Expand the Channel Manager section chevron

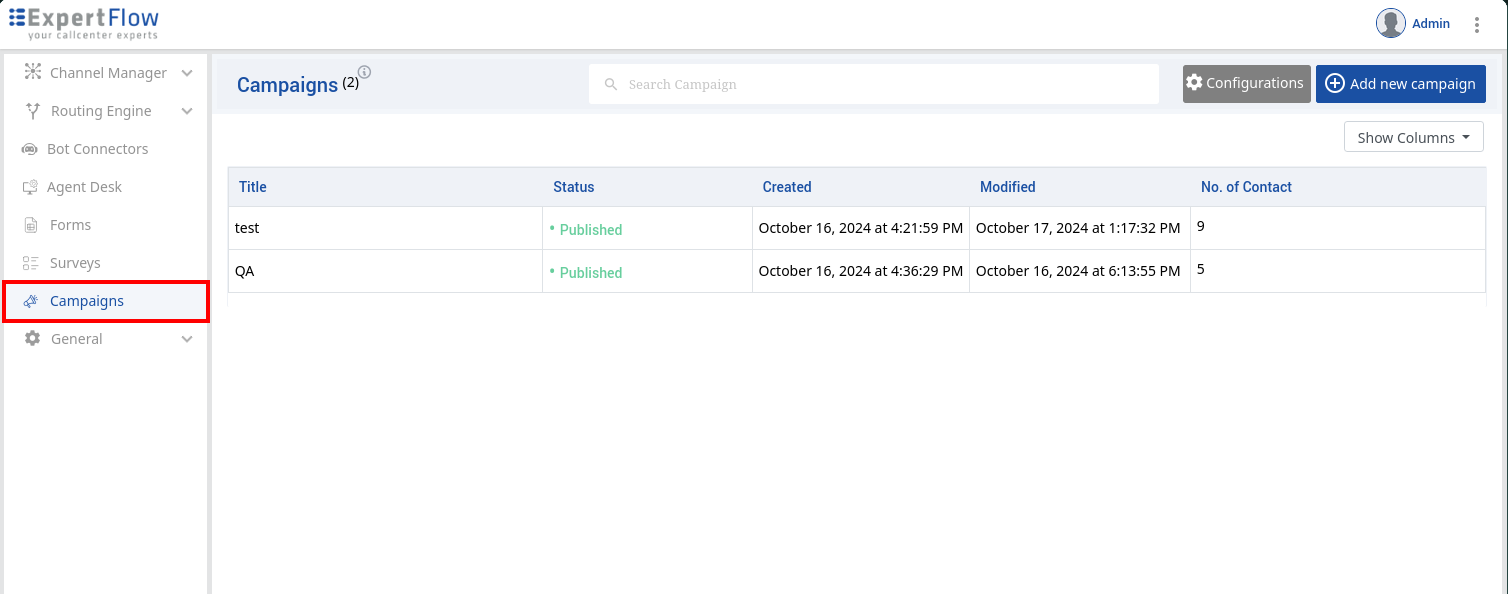[186, 72]
